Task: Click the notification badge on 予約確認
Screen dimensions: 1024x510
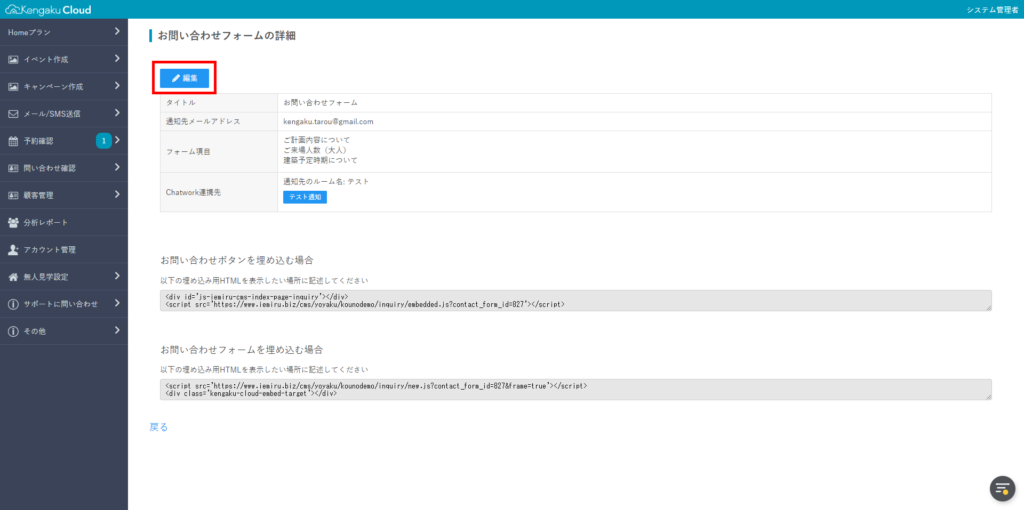Action: (x=104, y=140)
